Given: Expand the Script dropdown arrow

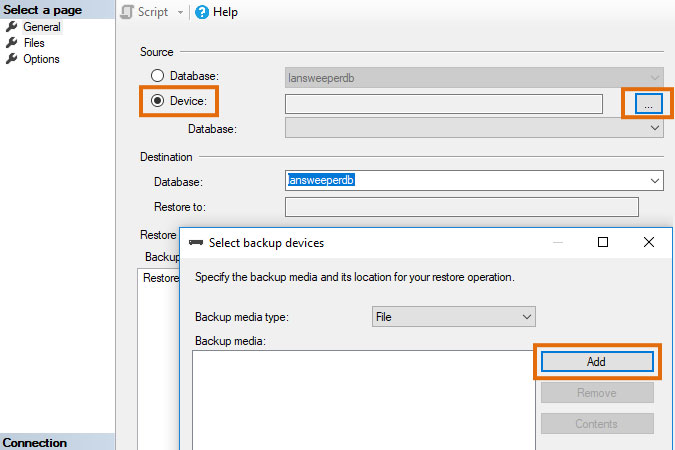Looking at the screenshot, I should tap(179, 13).
